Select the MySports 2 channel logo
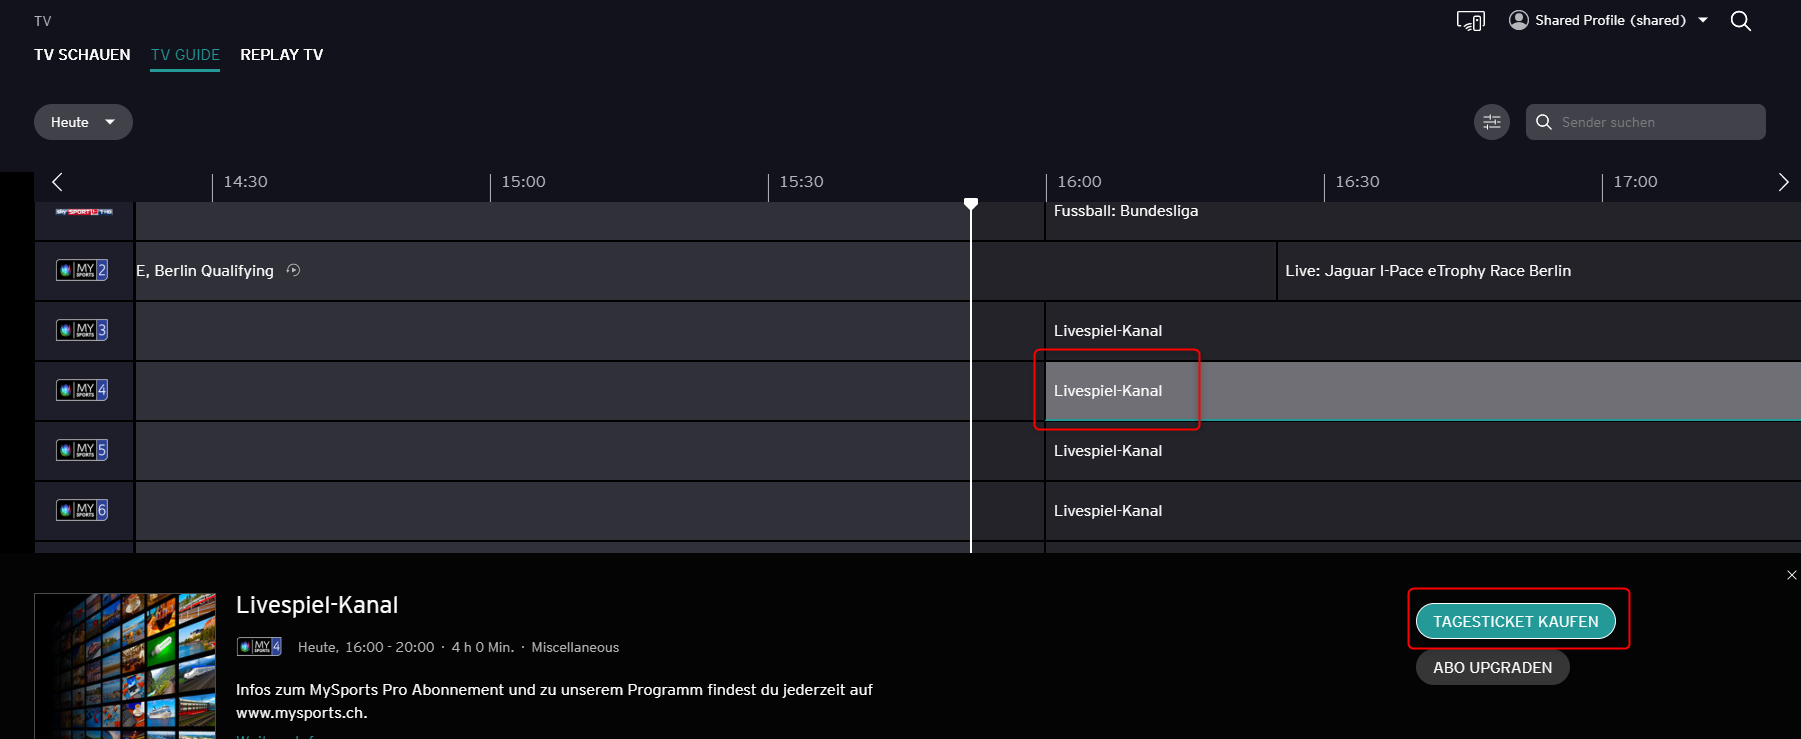1801x739 pixels. click(x=83, y=270)
